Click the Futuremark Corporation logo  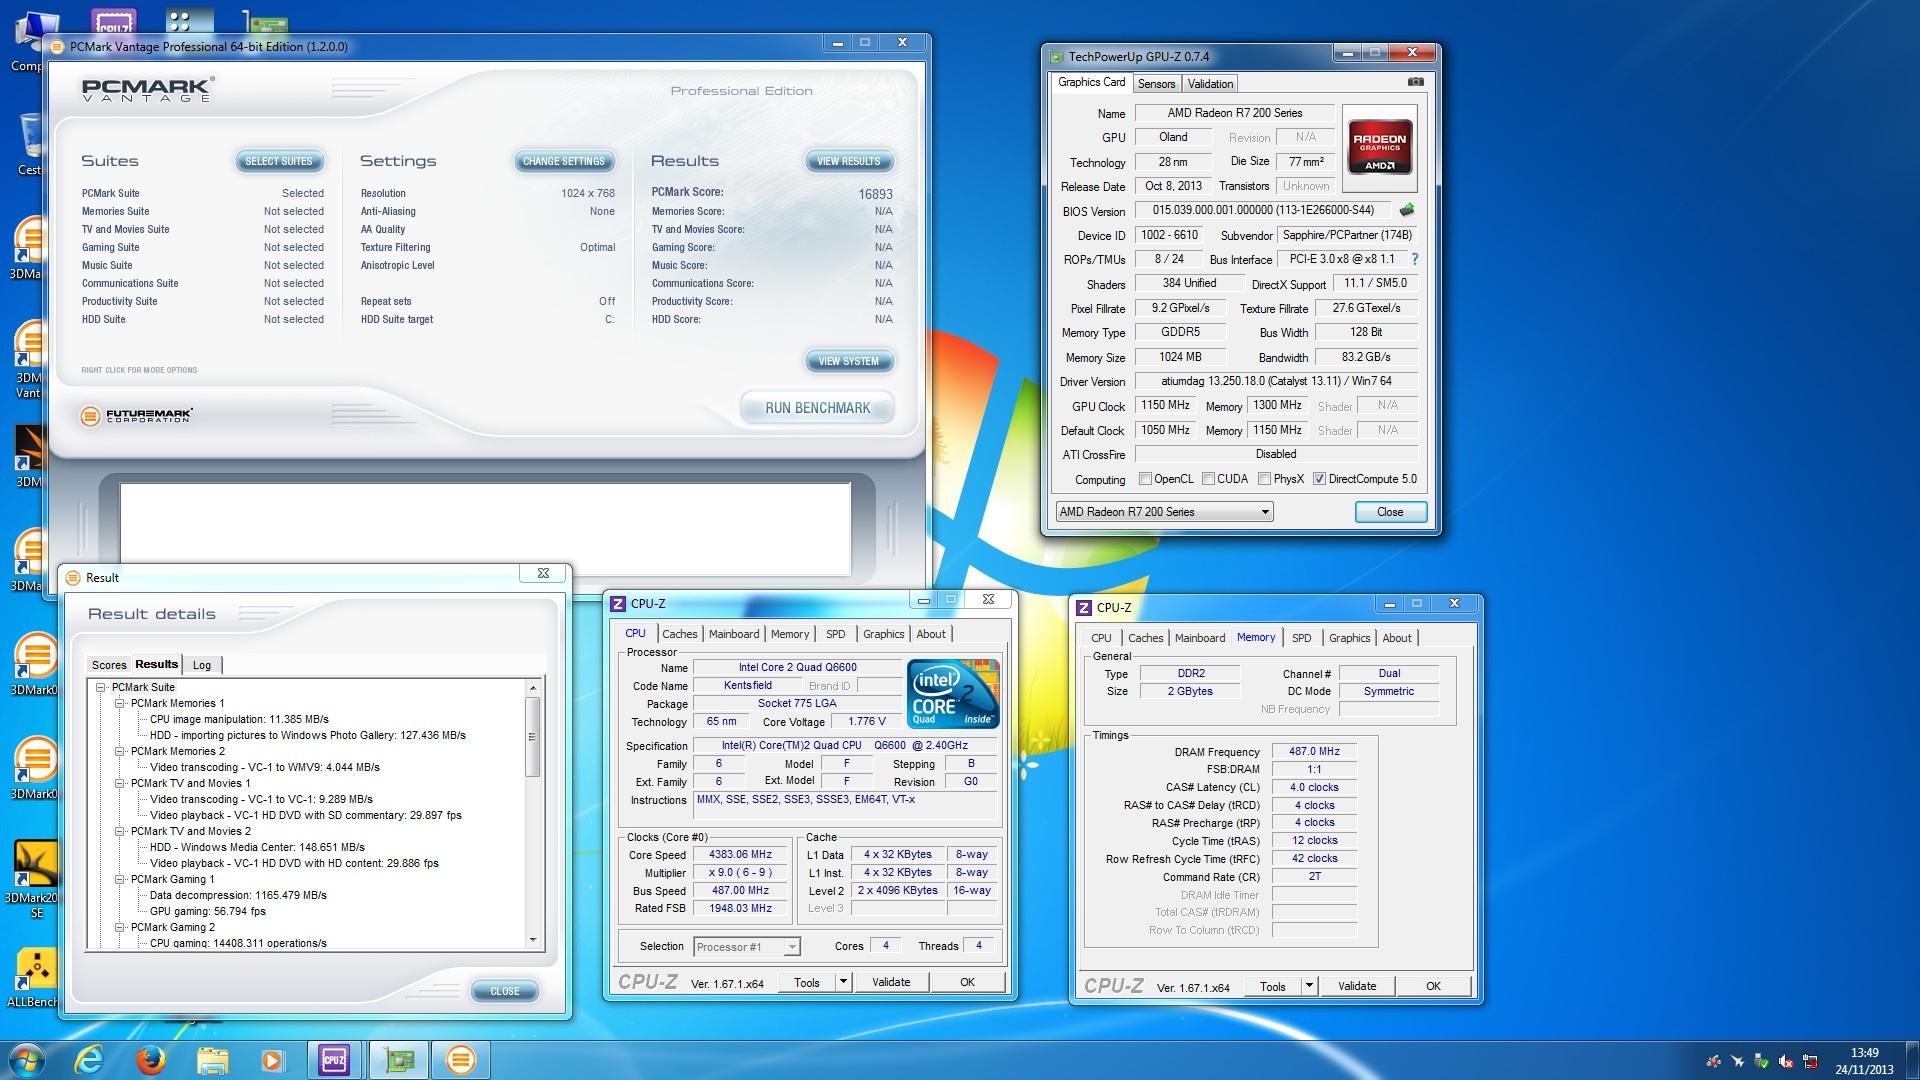(136, 415)
